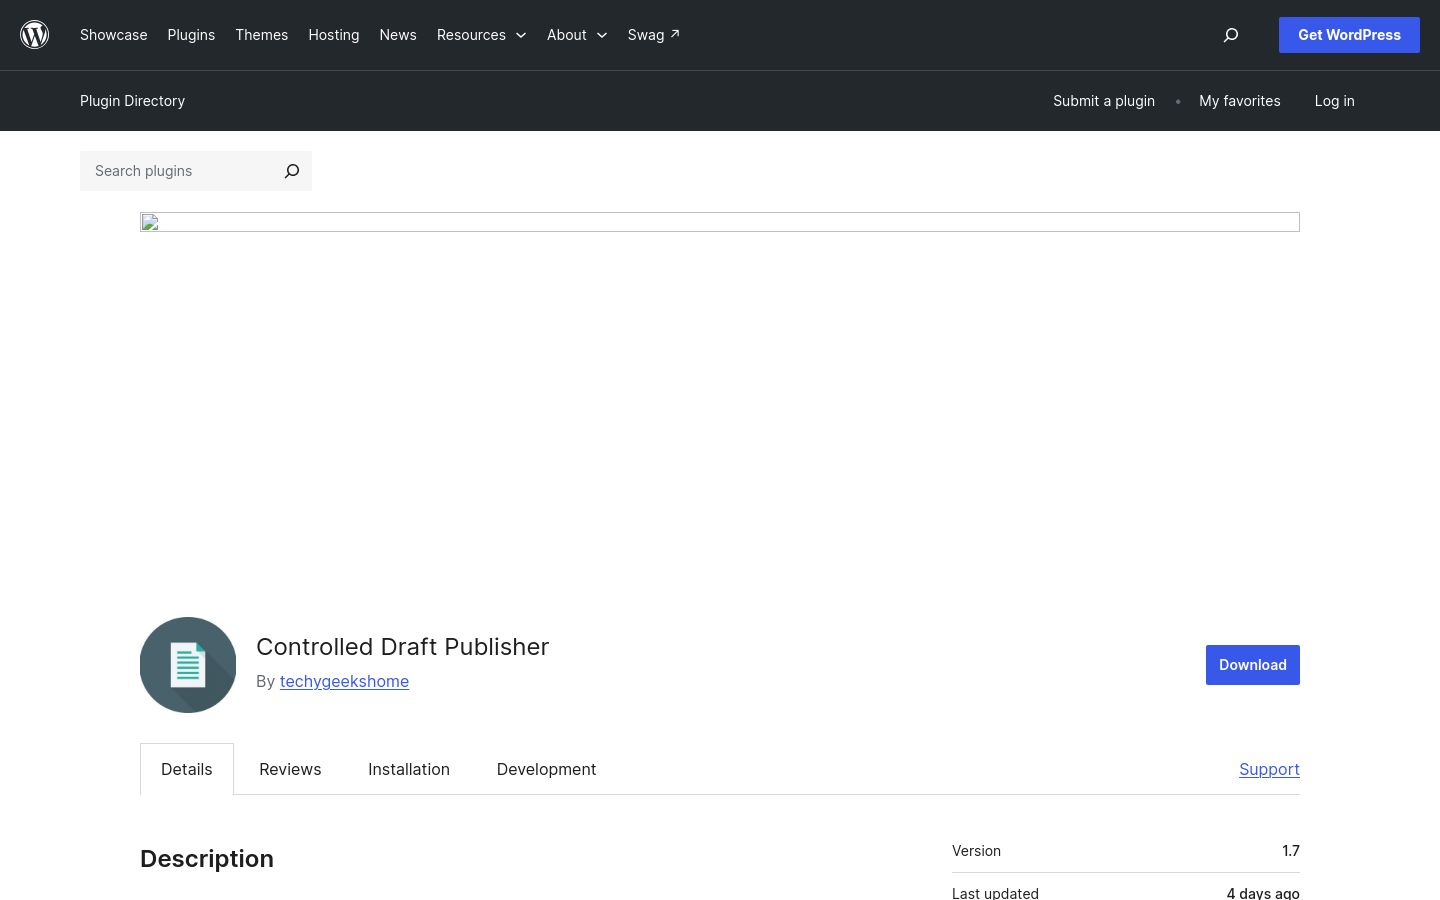The image size is (1440, 900).
Task: Click the Controlled Draft Publisher title
Action: click(403, 647)
